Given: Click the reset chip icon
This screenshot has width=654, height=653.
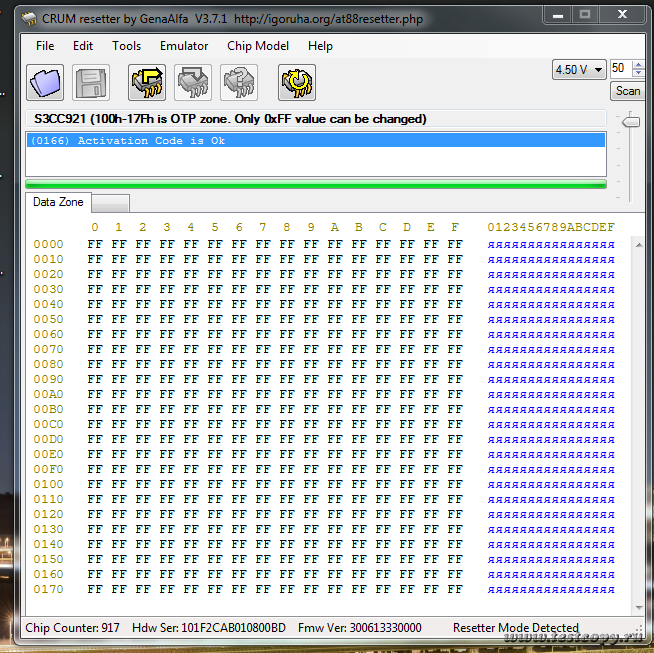Looking at the screenshot, I should pyautogui.click(x=297, y=83).
